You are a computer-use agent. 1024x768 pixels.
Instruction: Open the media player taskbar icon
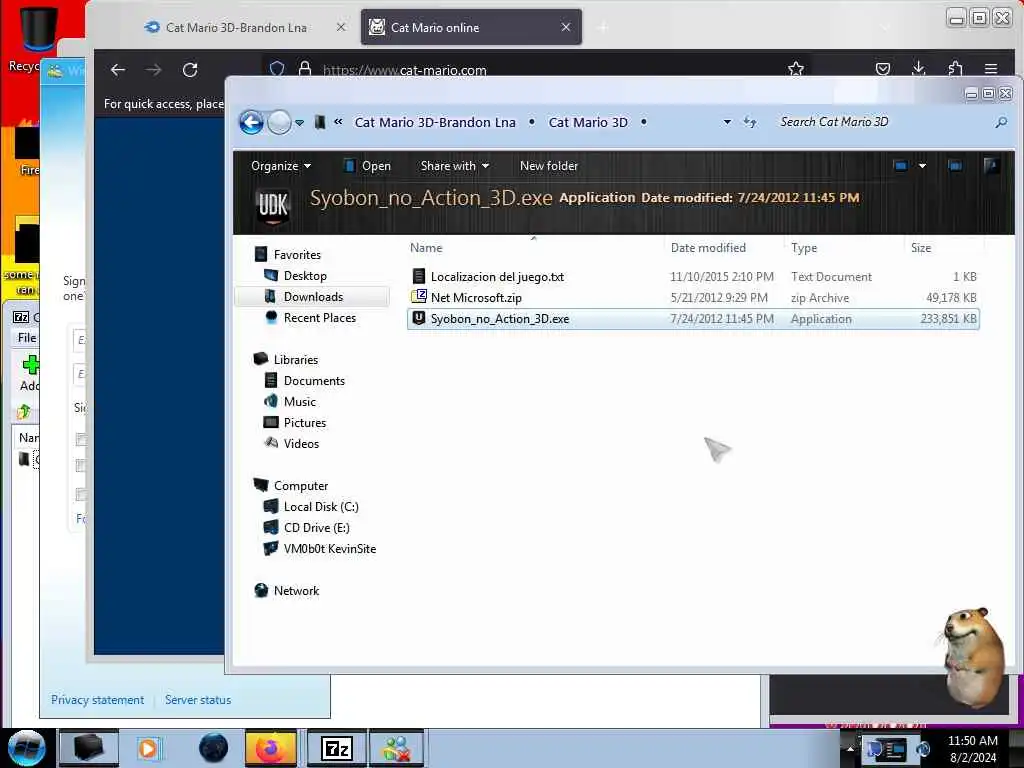coord(148,748)
